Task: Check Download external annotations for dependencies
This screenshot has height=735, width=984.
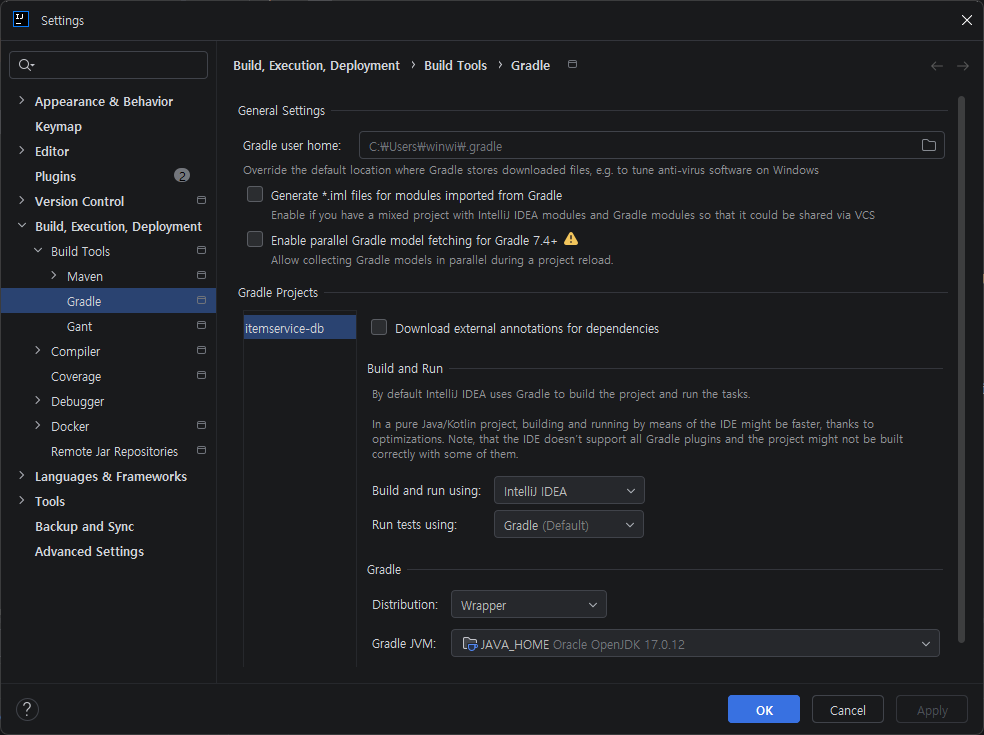Action: pyautogui.click(x=379, y=327)
